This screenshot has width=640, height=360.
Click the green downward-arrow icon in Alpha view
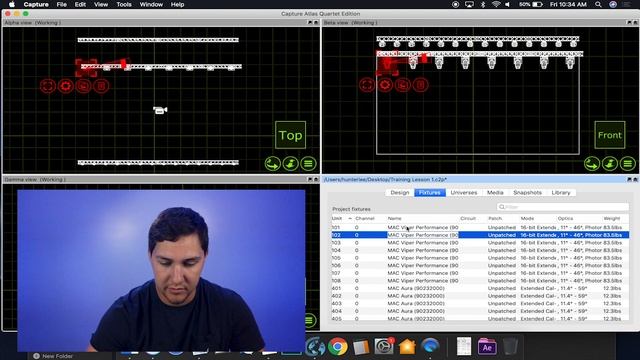[291, 164]
